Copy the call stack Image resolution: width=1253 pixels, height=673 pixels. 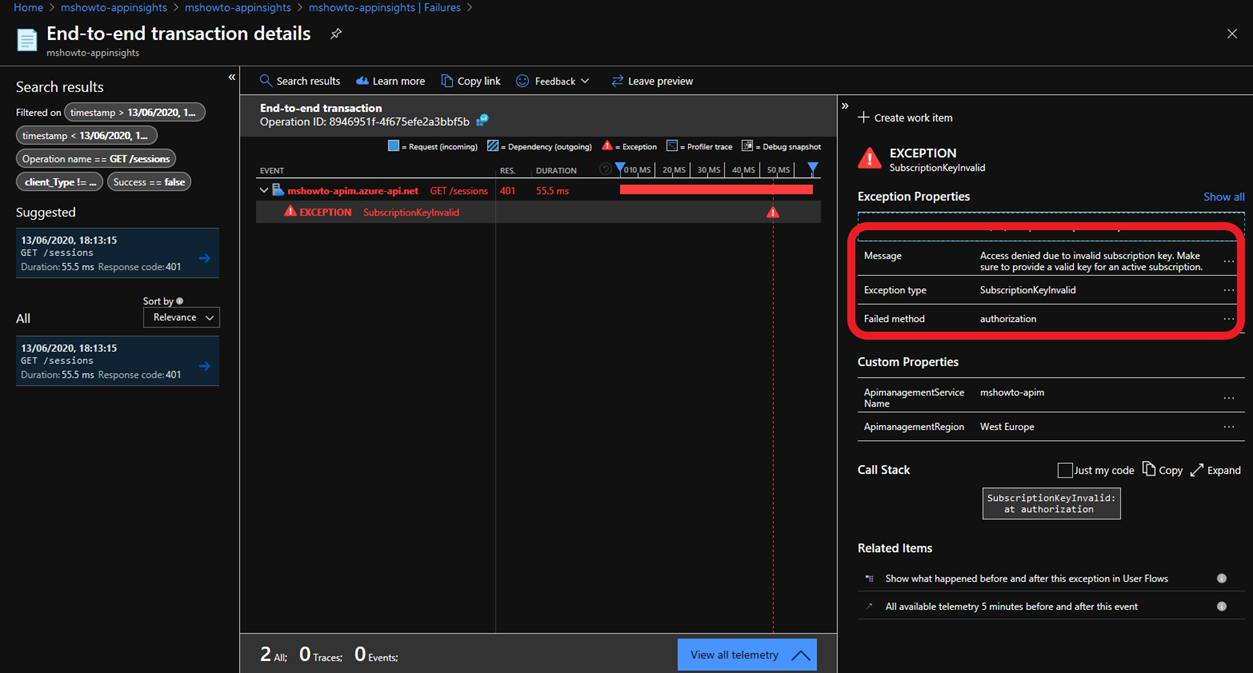(1163, 470)
